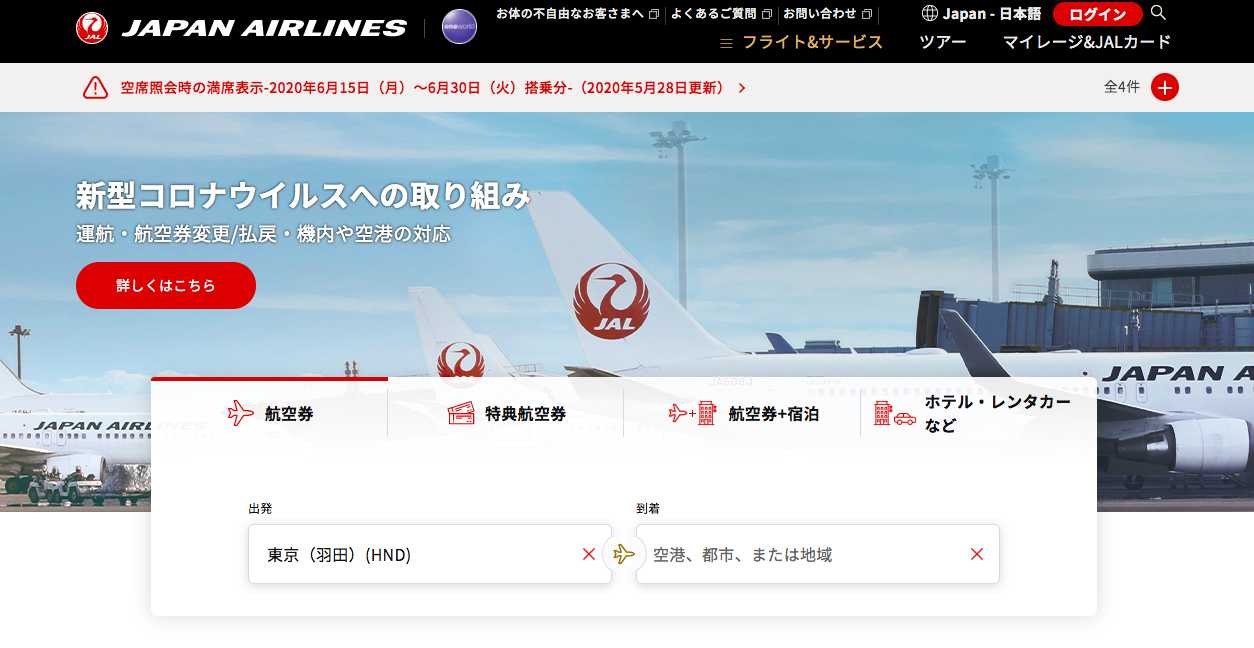Click the red ログイン button
Screen dimensions: 1254x648
click(1098, 14)
